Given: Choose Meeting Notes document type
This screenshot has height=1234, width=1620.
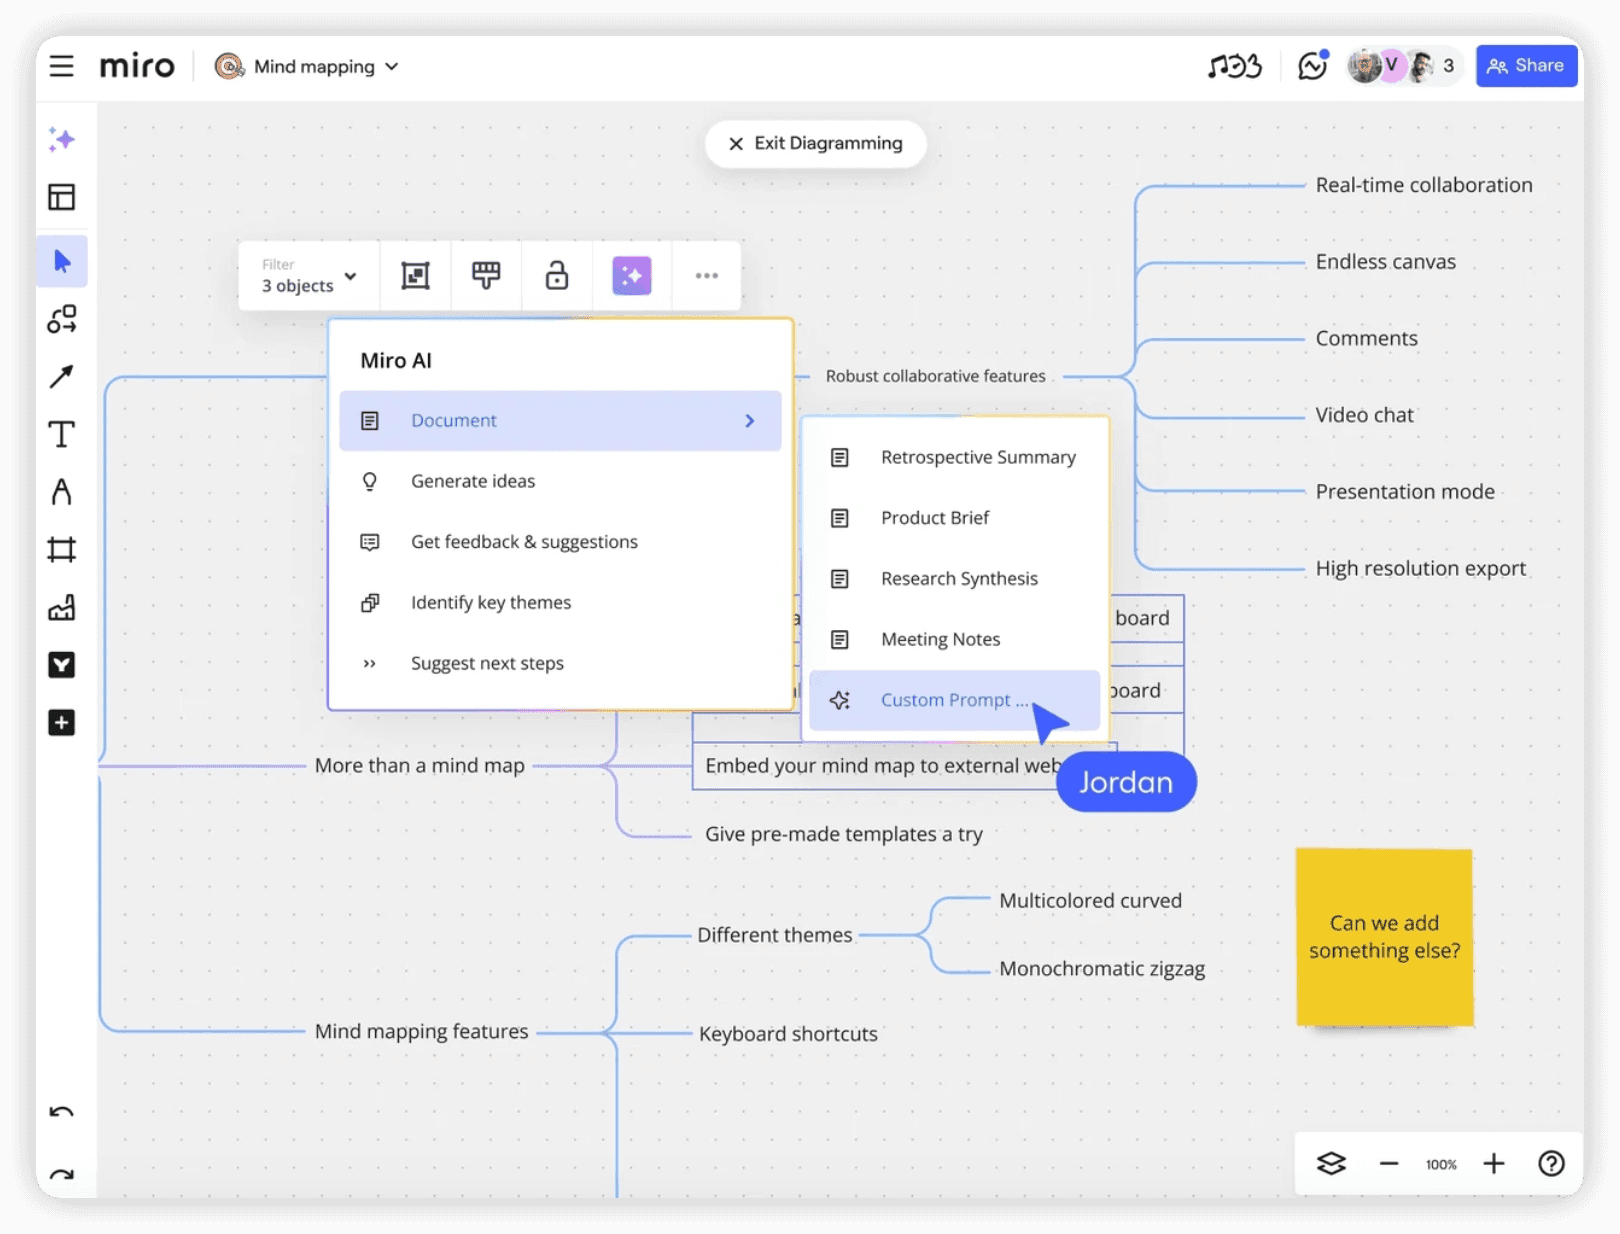Looking at the screenshot, I should tap(955, 640).
